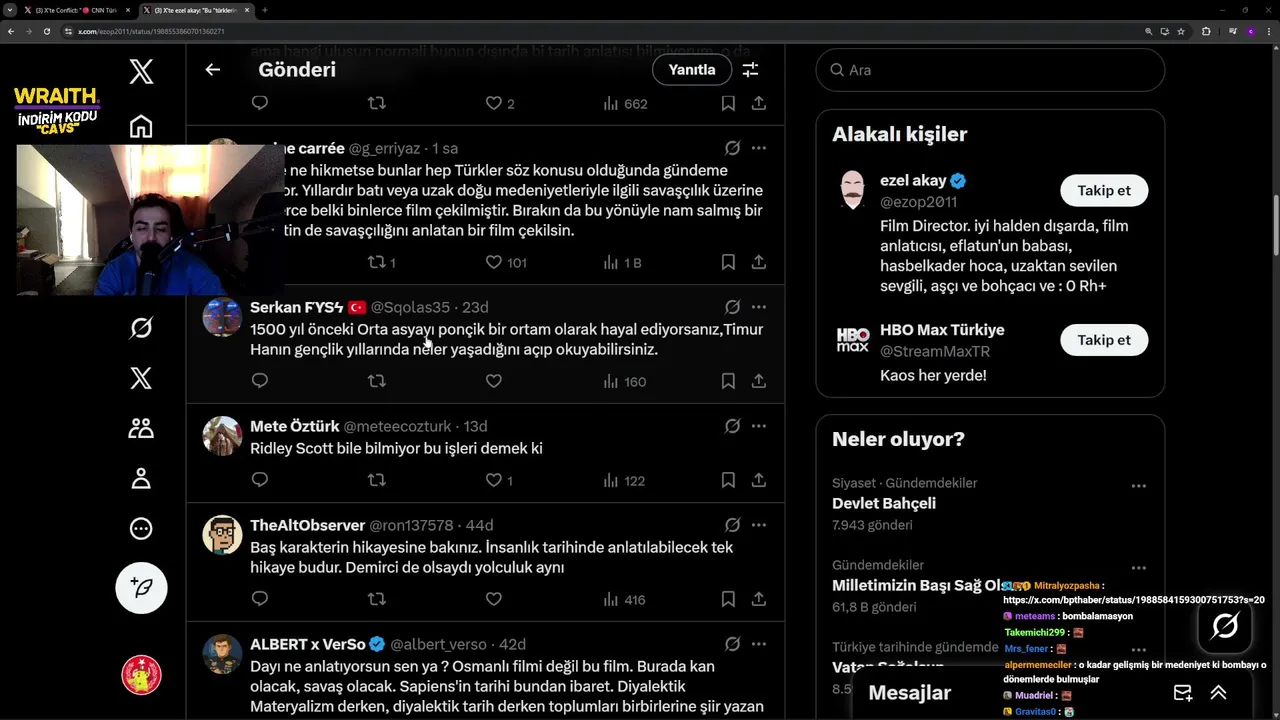The width and height of the screenshot is (1280, 720).
Task: Reply to Mete Öztürk post
Action: tap(260, 480)
